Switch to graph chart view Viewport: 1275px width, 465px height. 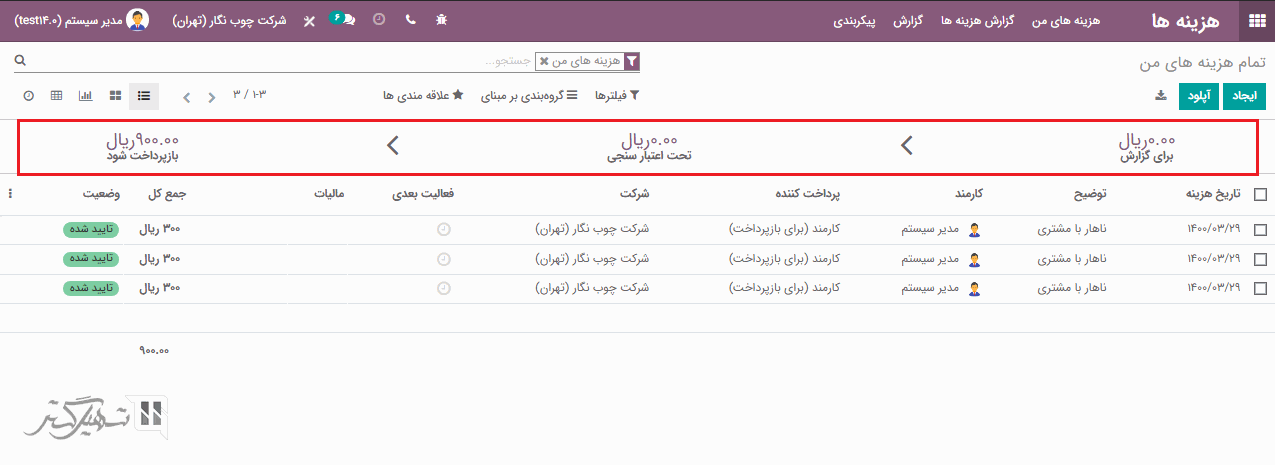click(x=86, y=96)
